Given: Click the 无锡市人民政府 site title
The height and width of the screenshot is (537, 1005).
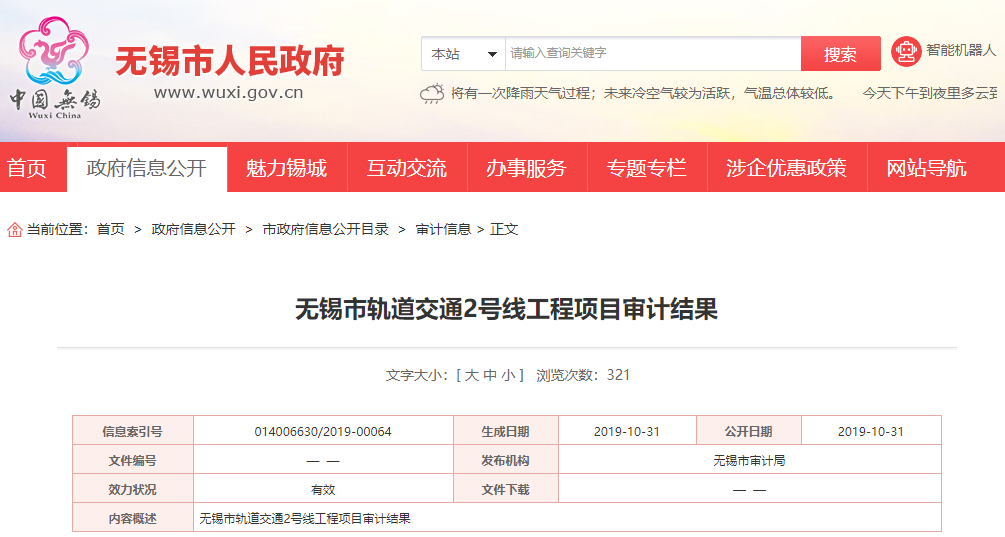Looking at the screenshot, I should [229, 62].
